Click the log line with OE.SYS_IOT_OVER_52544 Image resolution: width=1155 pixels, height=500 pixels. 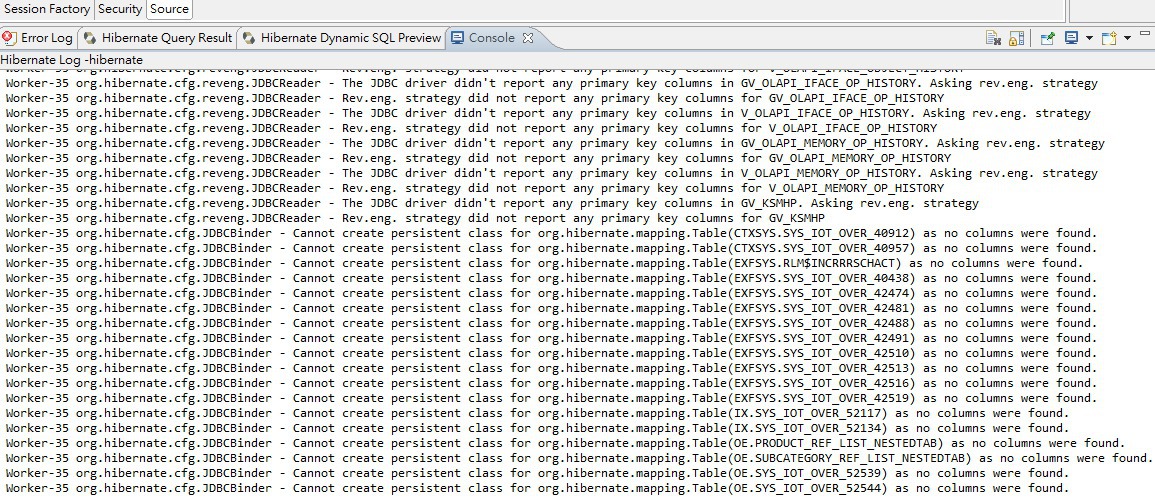(537, 488)
